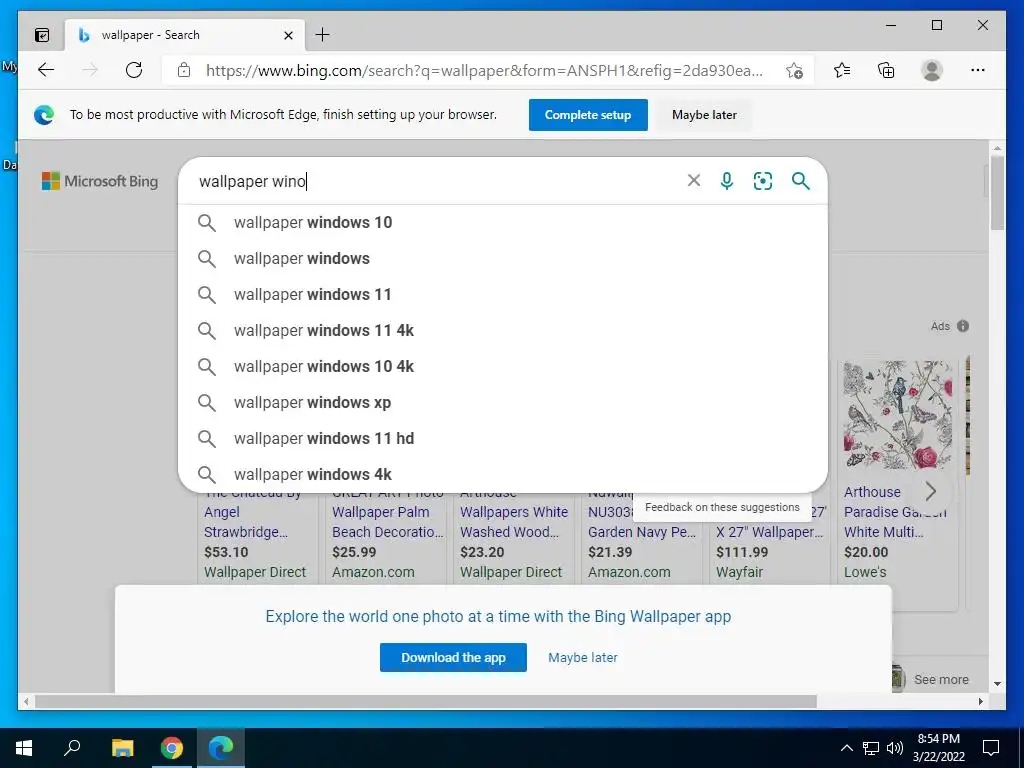Image resolution: width=1024 pixels, height=768 pixels.
Task: Click the magnifier search submit icon
Action: [801, 181]
